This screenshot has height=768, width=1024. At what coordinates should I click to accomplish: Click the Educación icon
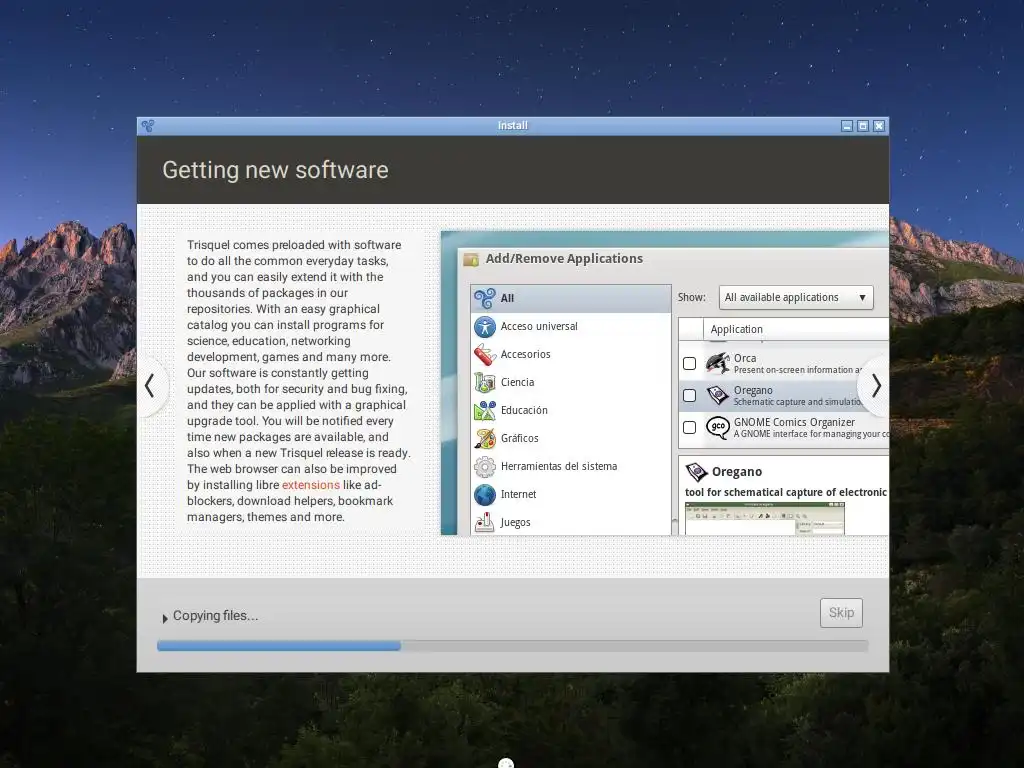click(x=485, y=411)
